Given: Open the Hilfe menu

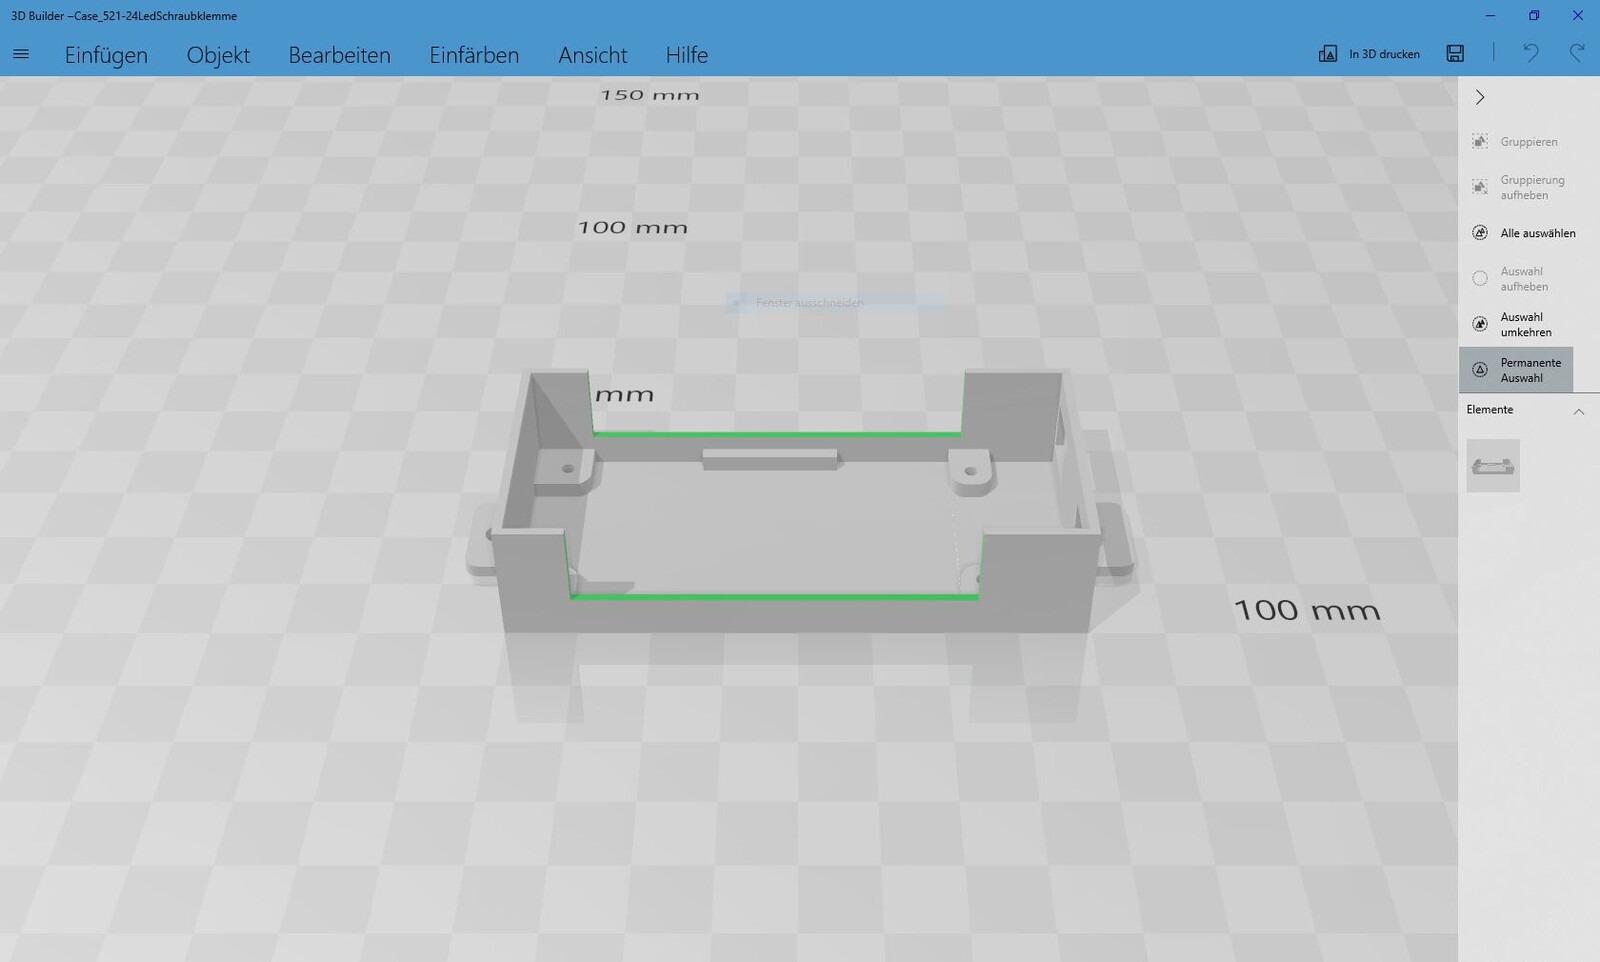Looking at the screenshot, I should [686, 55].
